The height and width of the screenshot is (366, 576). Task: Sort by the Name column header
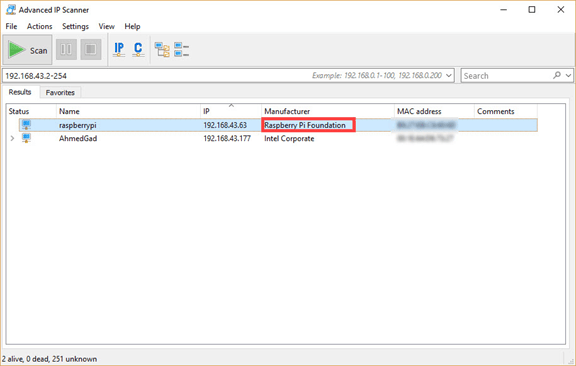click(x=128, y=111)
